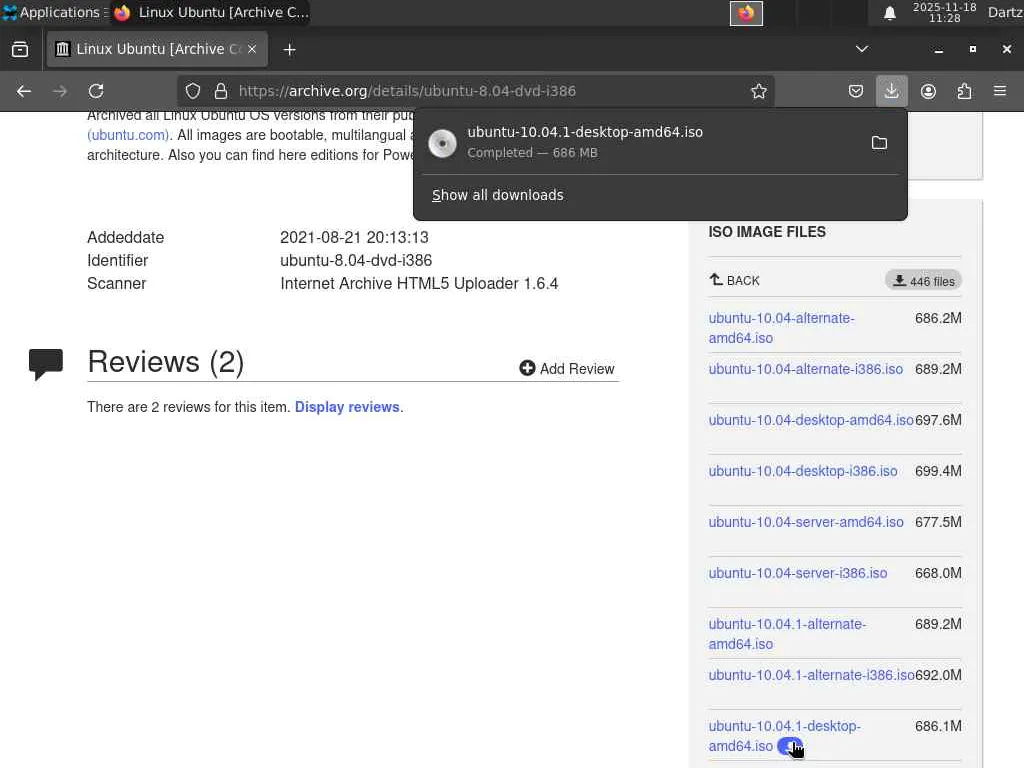
Task: Open the Firefox View icon
Action: point(20,50)
